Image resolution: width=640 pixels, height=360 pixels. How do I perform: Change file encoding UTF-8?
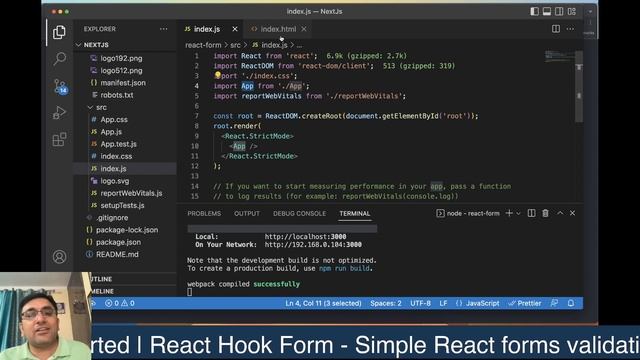tap(420, 303)
